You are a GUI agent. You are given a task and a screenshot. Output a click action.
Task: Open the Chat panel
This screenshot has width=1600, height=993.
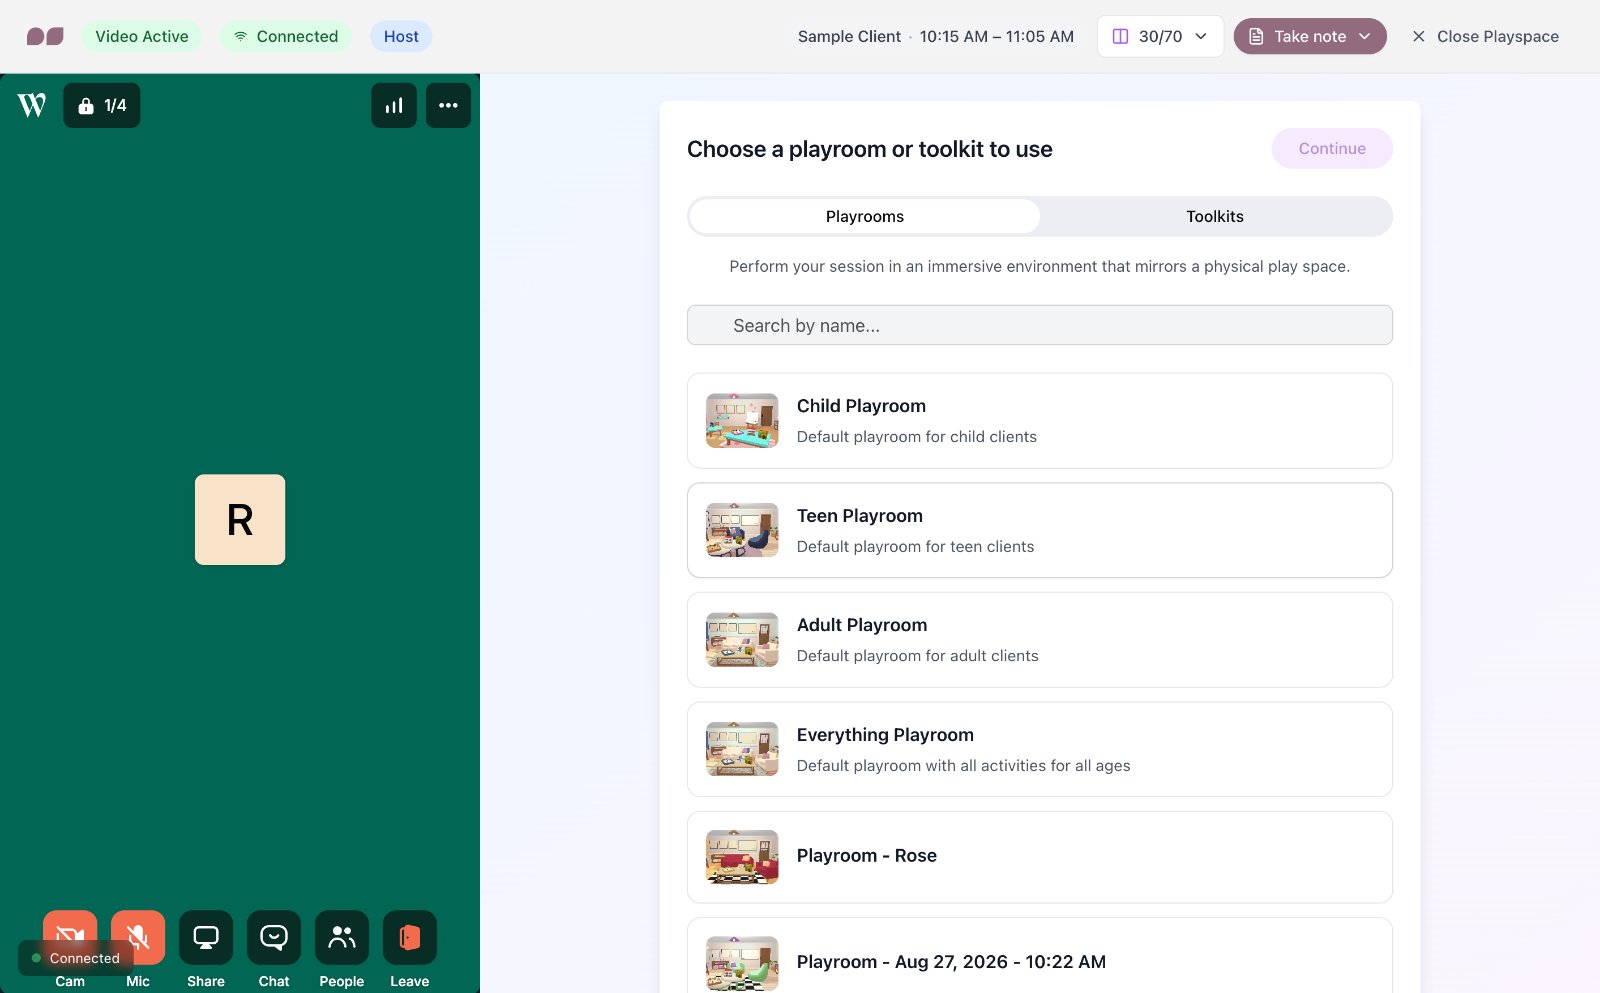[x=274, y=937]
